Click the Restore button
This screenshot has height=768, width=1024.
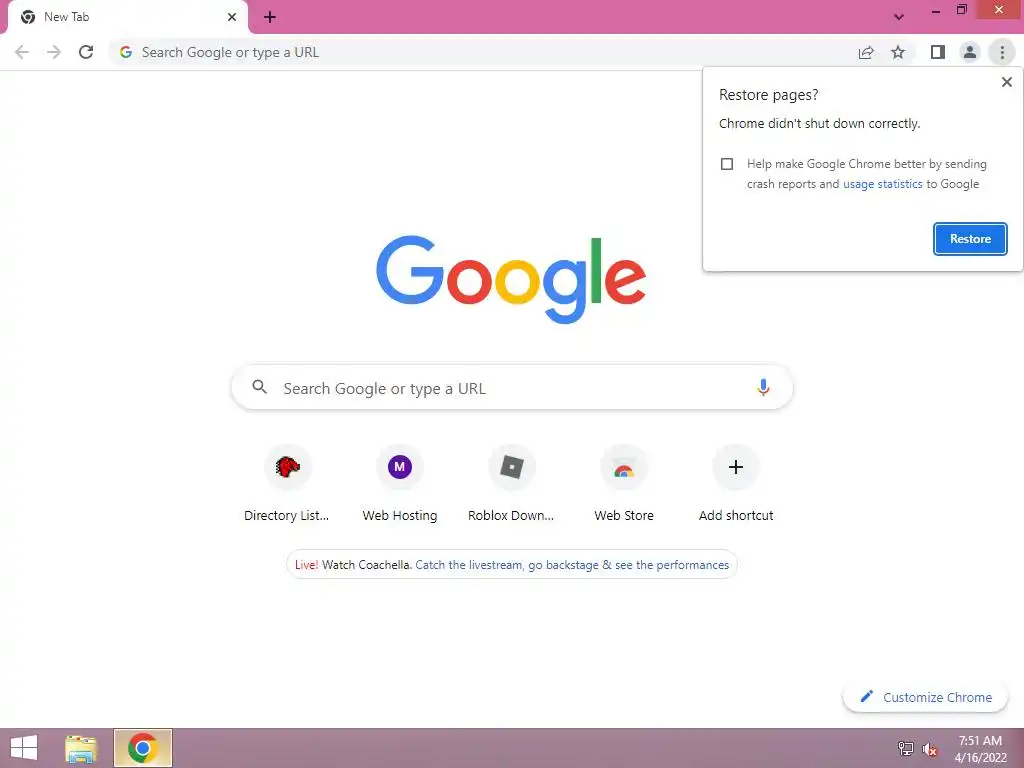pyautogui.click(x=970, y=239)
